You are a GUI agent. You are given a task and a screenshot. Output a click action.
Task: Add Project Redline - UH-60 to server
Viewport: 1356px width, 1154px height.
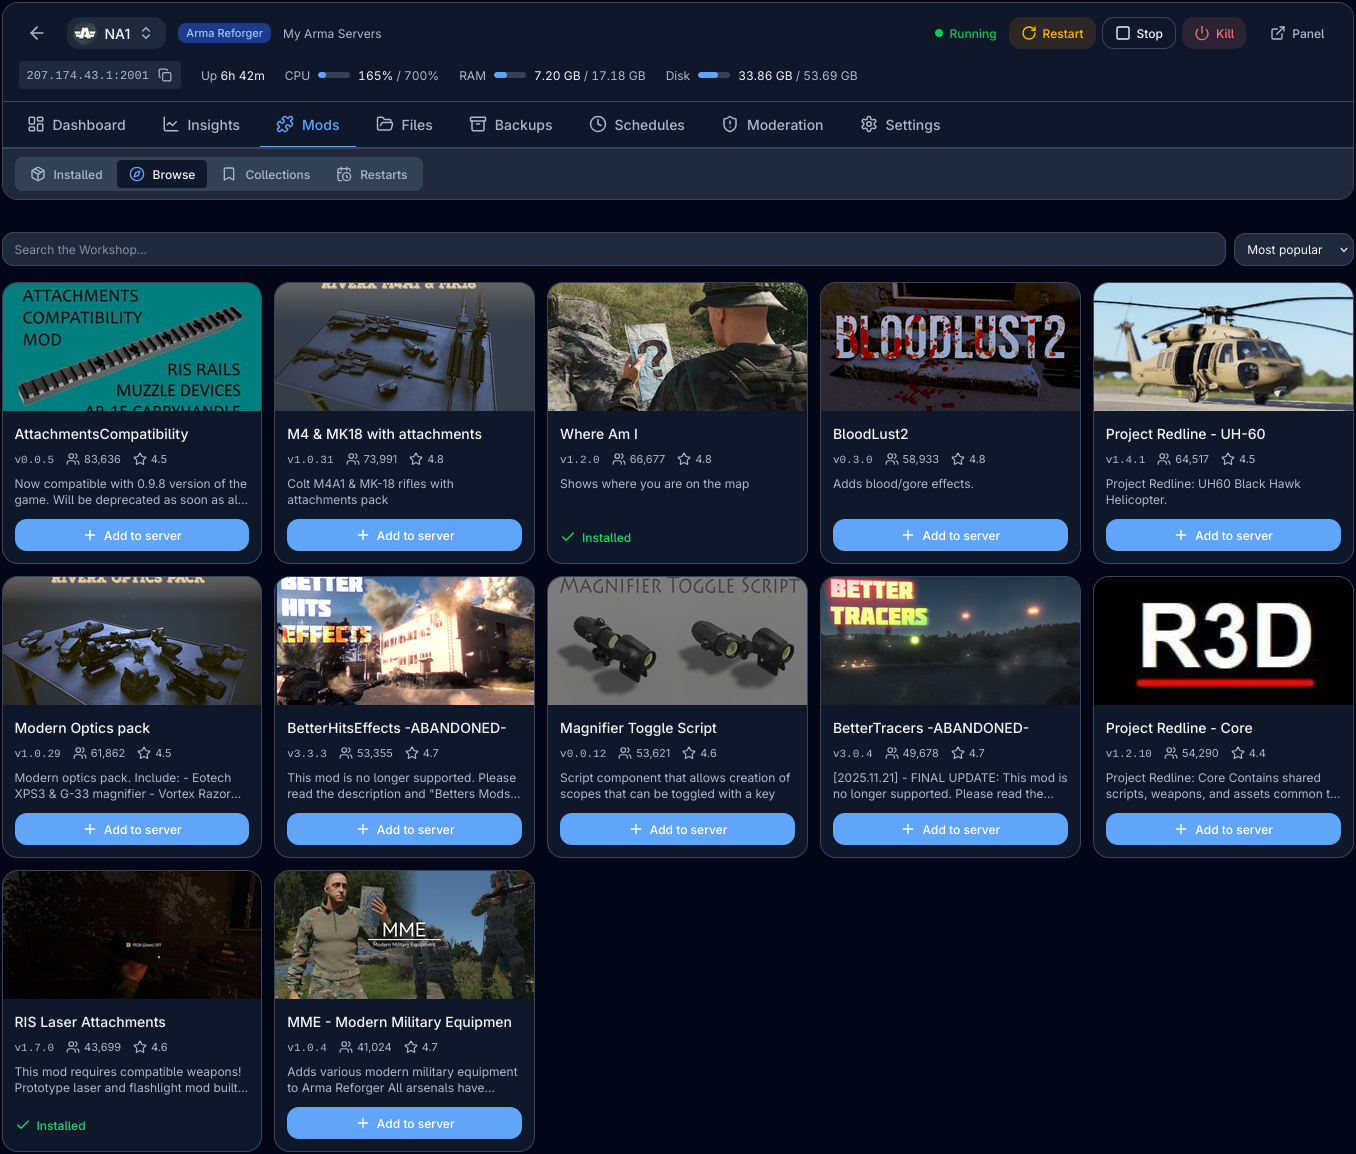pos(1223,535)
